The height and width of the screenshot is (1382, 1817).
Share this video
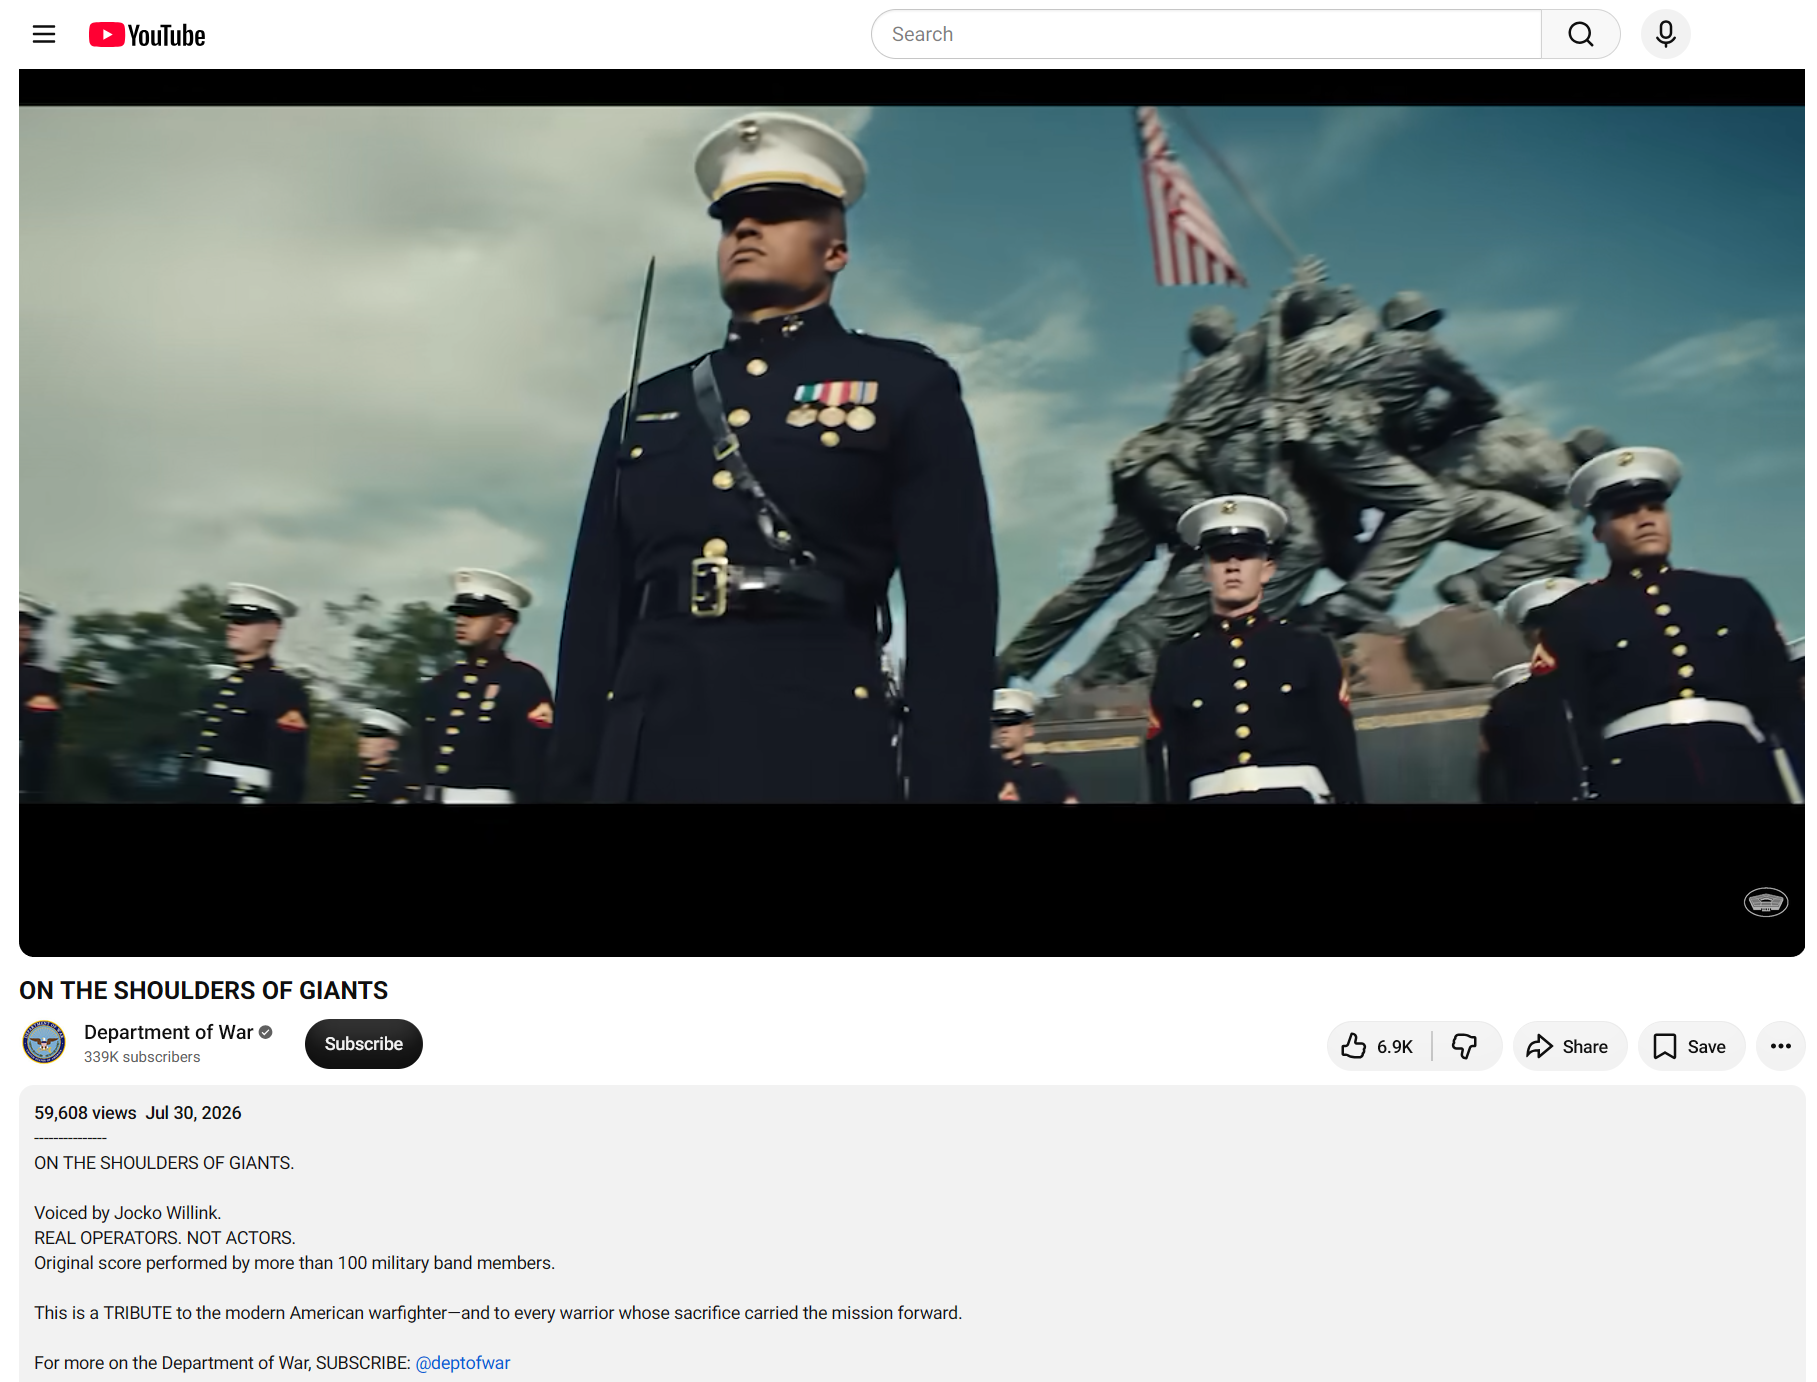tap(1569, 1046)
